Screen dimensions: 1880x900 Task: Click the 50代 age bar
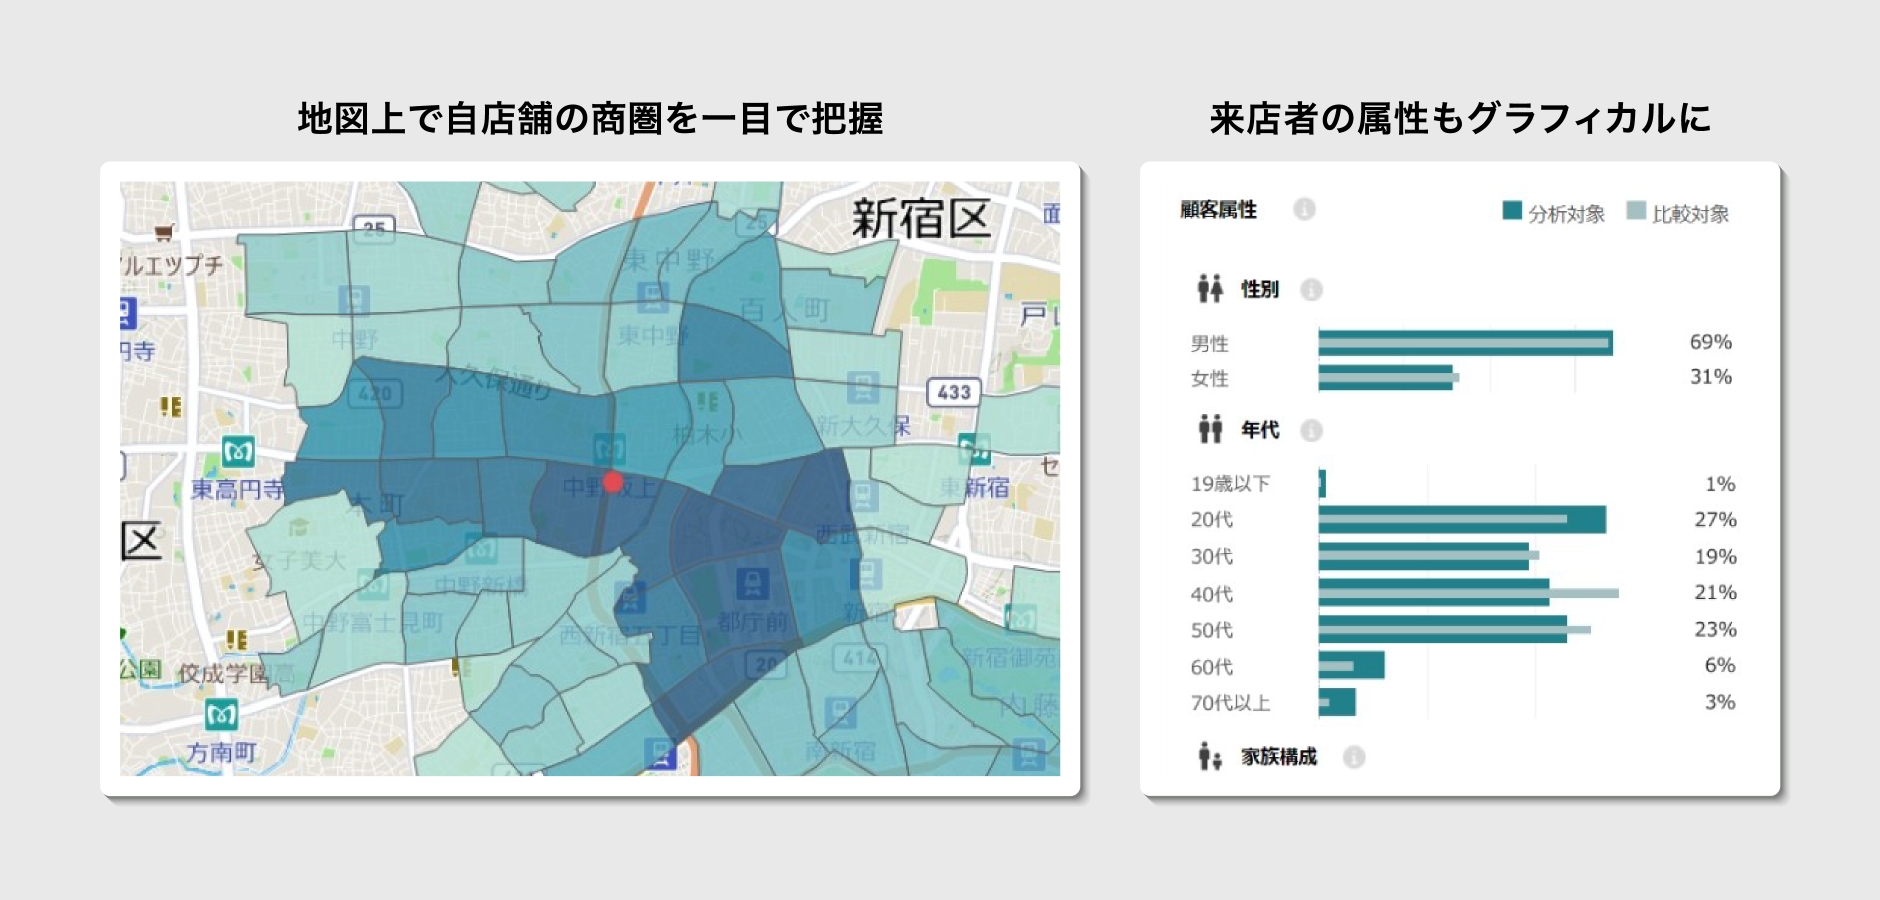click(1454, 629)
